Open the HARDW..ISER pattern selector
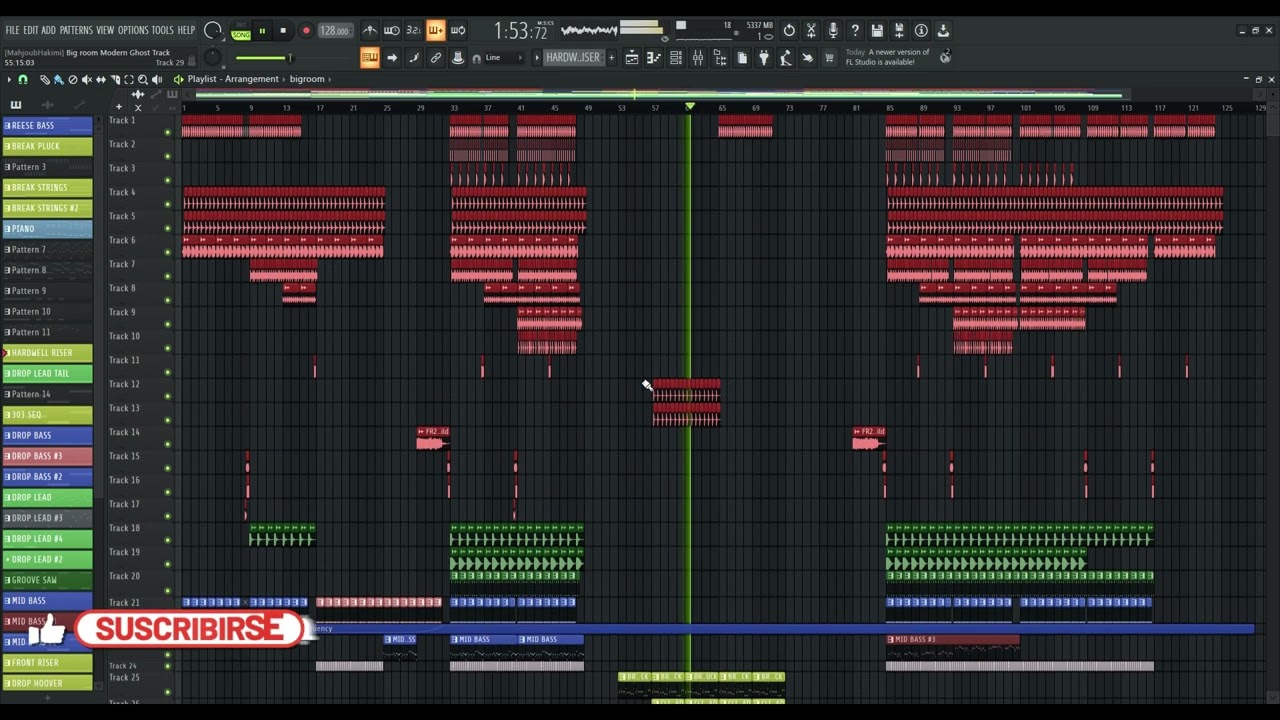Viewport: 1280px width, 720px height. pyautogui.click(x=572, y=58)
